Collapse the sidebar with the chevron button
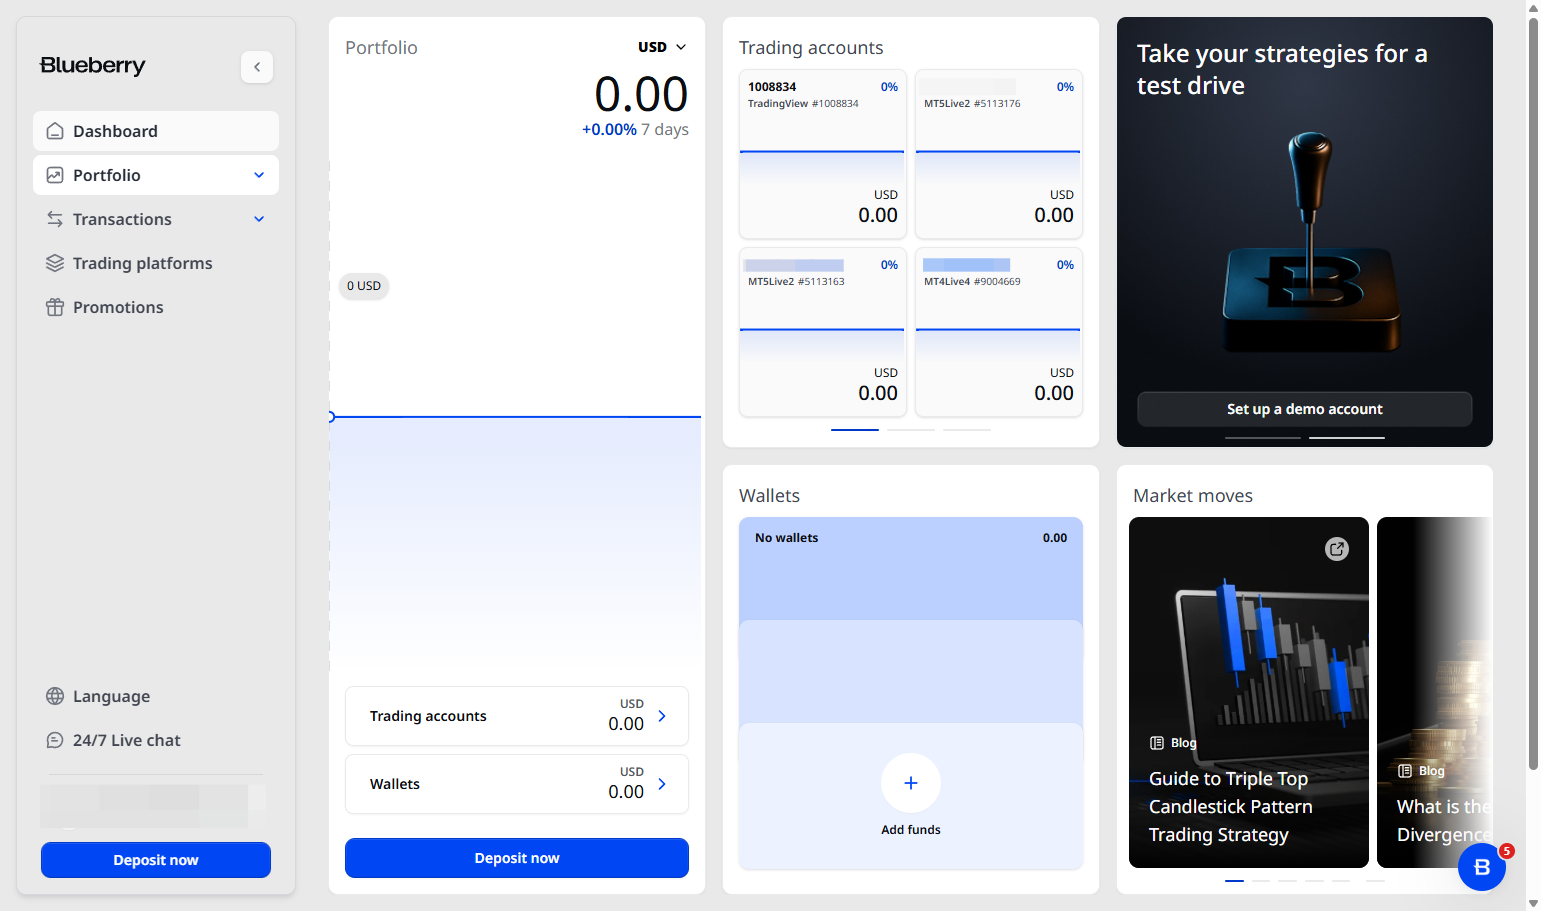Viewport: 1541px width, 911px height. pos(257,67)
